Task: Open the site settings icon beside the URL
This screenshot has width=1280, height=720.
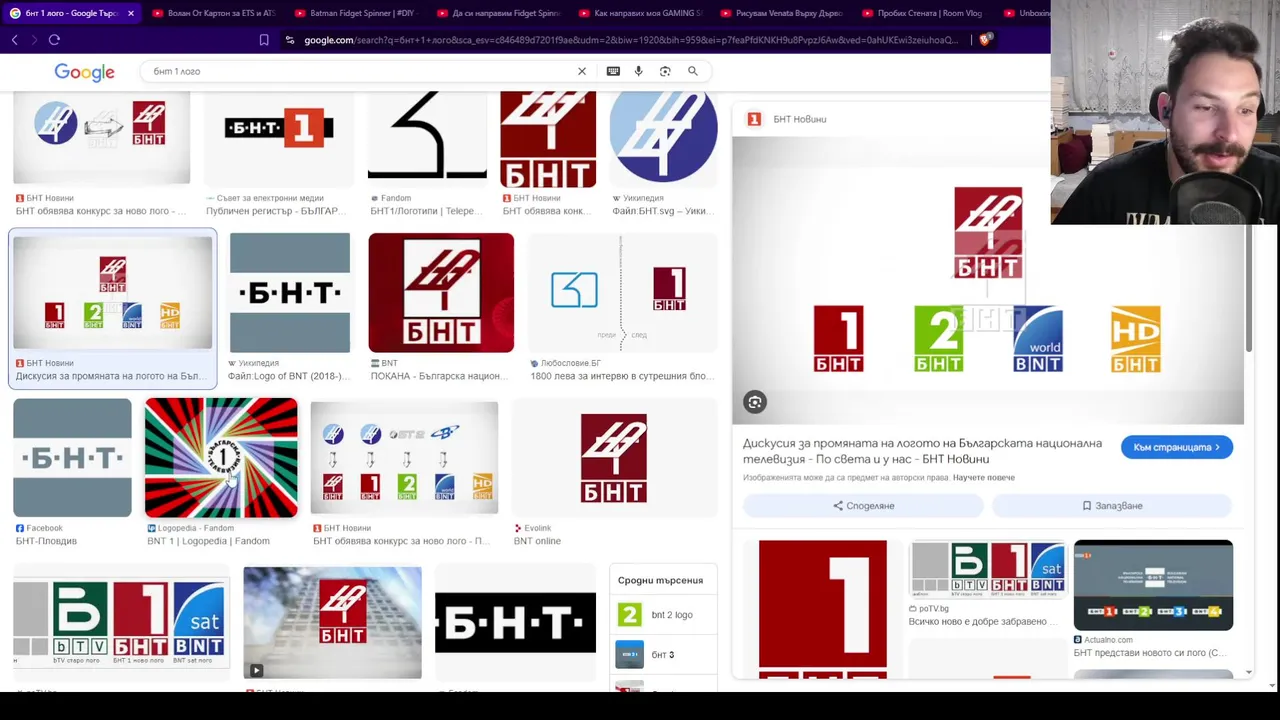Action: click(x=290, y=40)
